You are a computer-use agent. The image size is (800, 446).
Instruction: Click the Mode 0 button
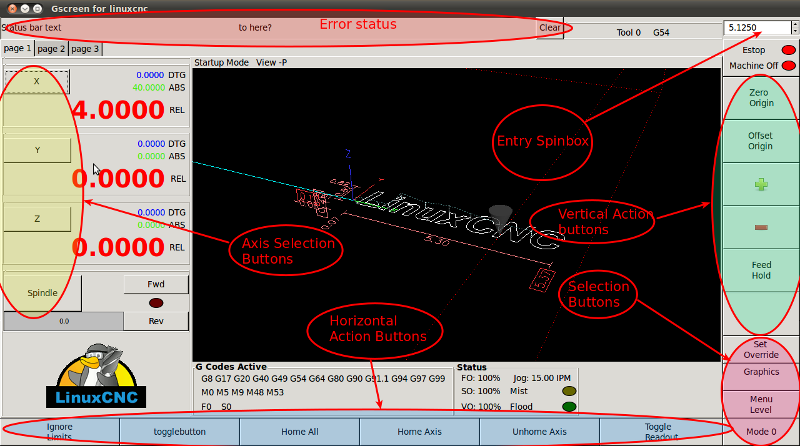pyautogui.click(x=761, y=432)
